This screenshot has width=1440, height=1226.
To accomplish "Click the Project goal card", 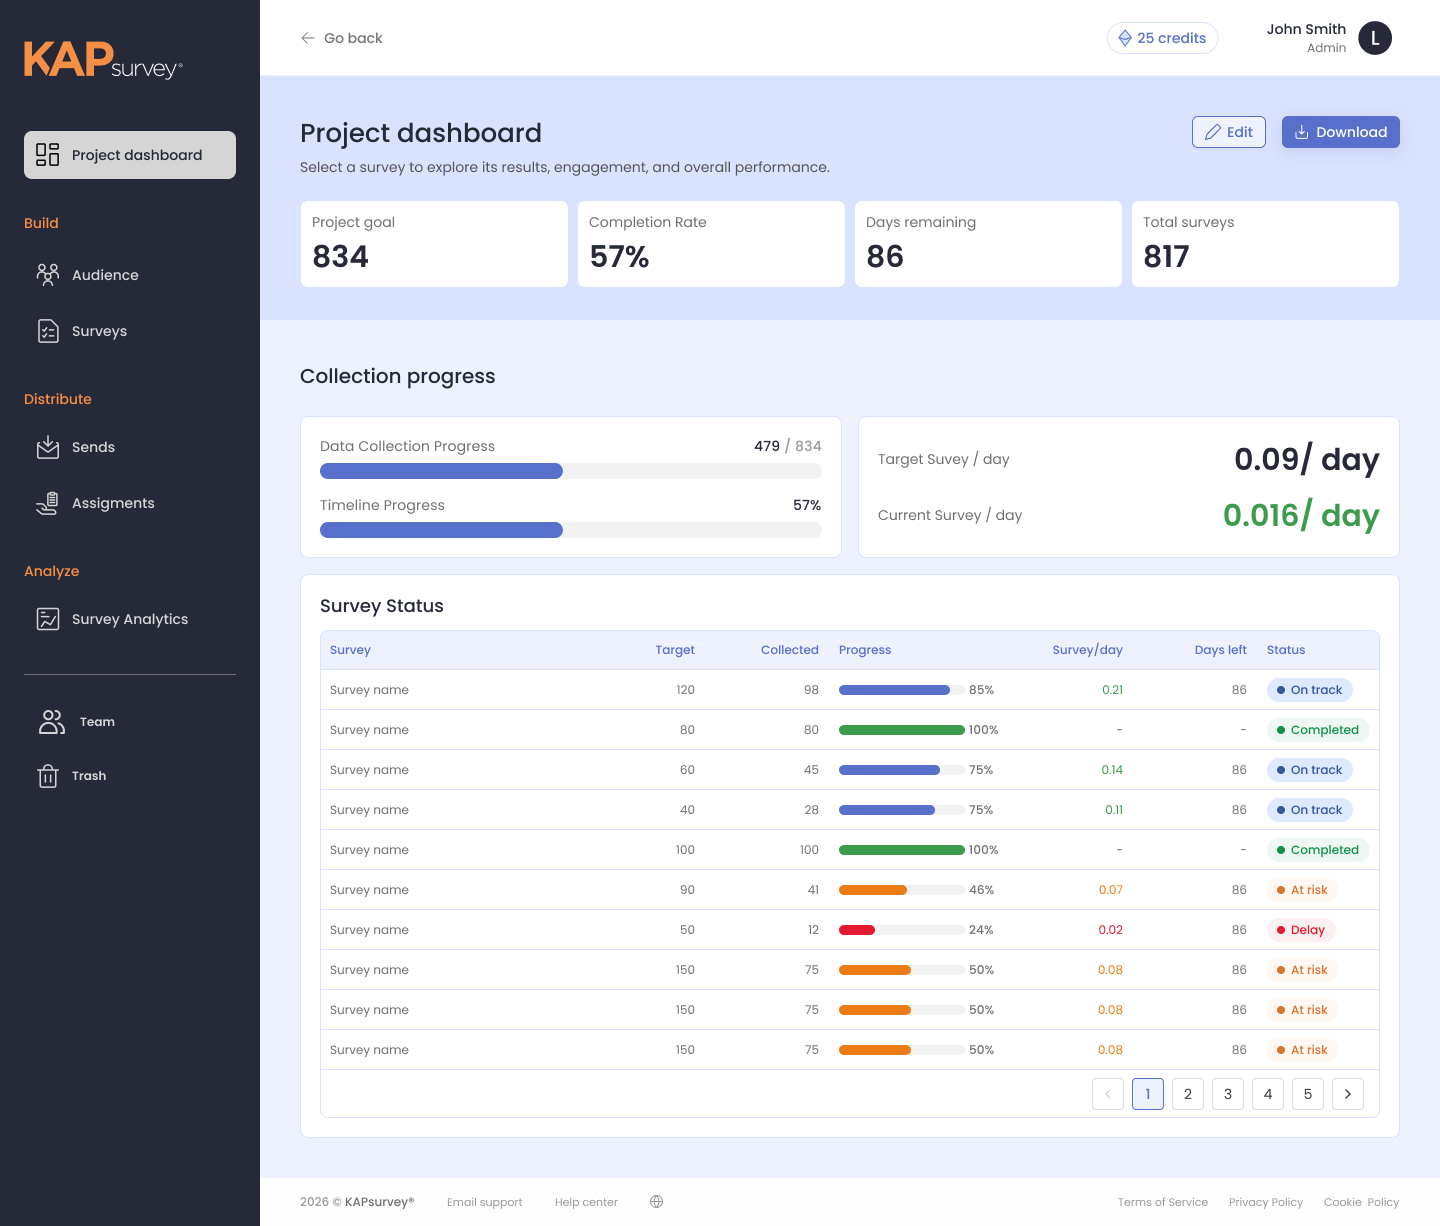I will pyautogui.click(x=434, y=244).
